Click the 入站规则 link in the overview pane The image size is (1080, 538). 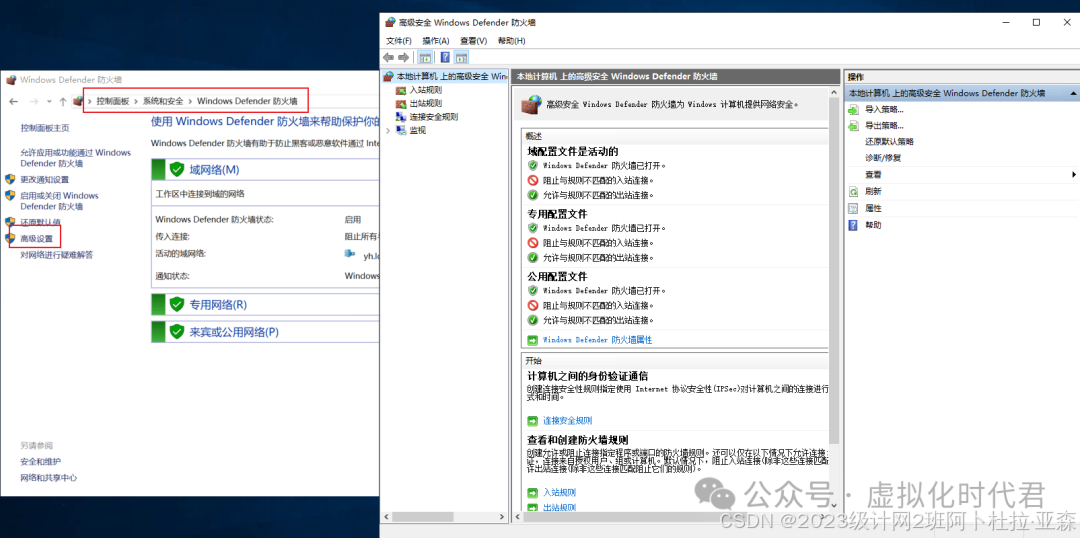coord(559,493)
